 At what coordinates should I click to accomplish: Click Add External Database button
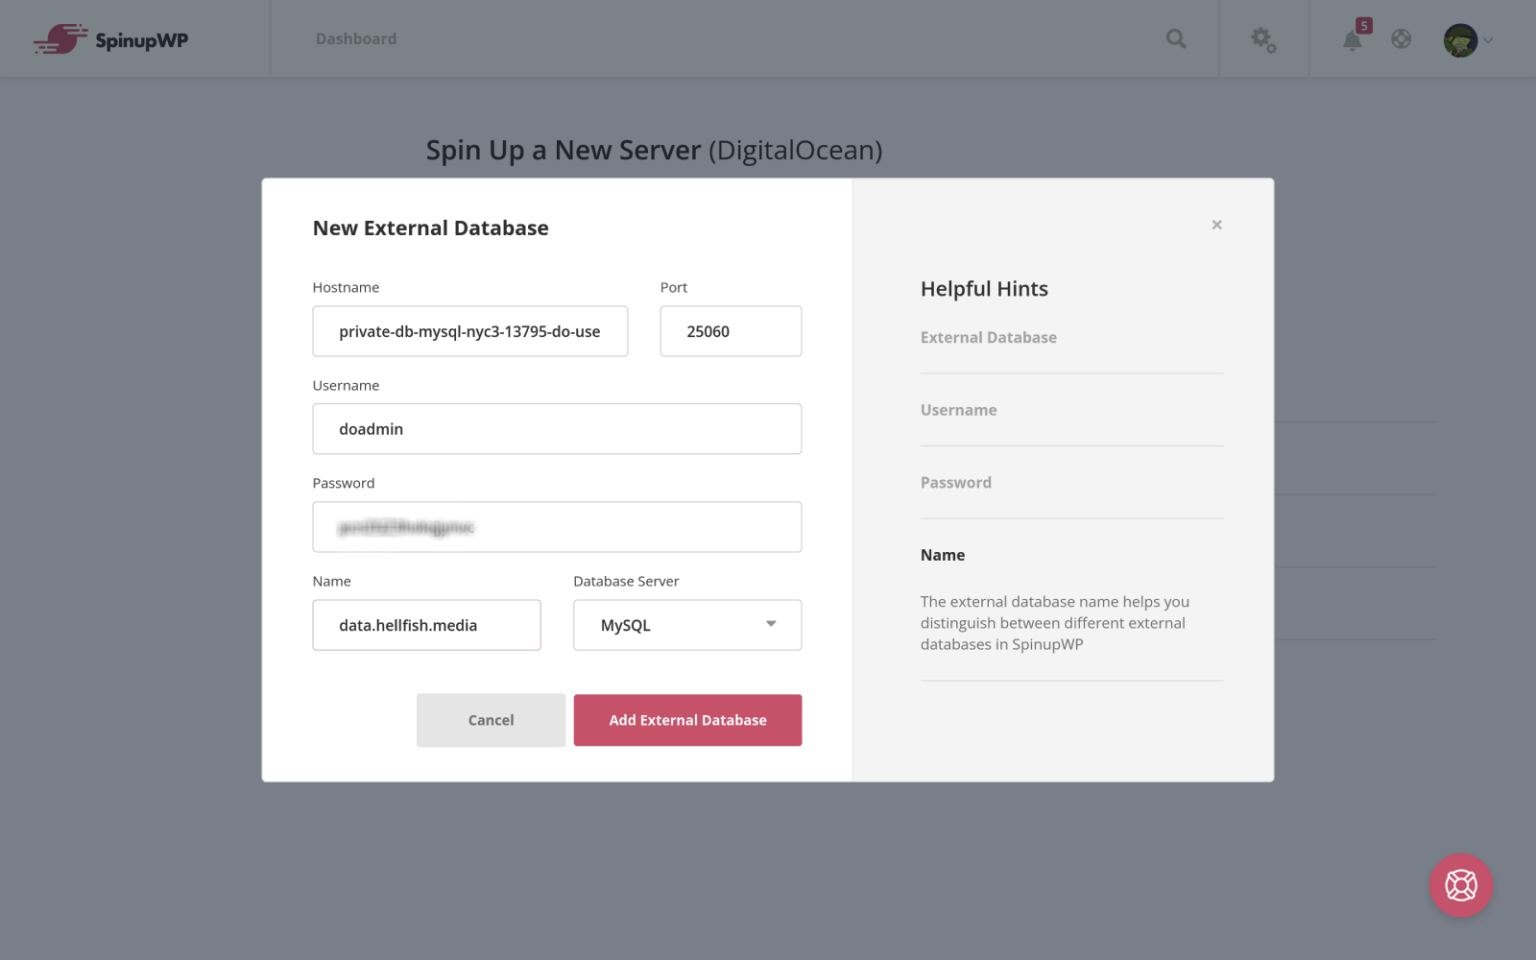(687, 720)
